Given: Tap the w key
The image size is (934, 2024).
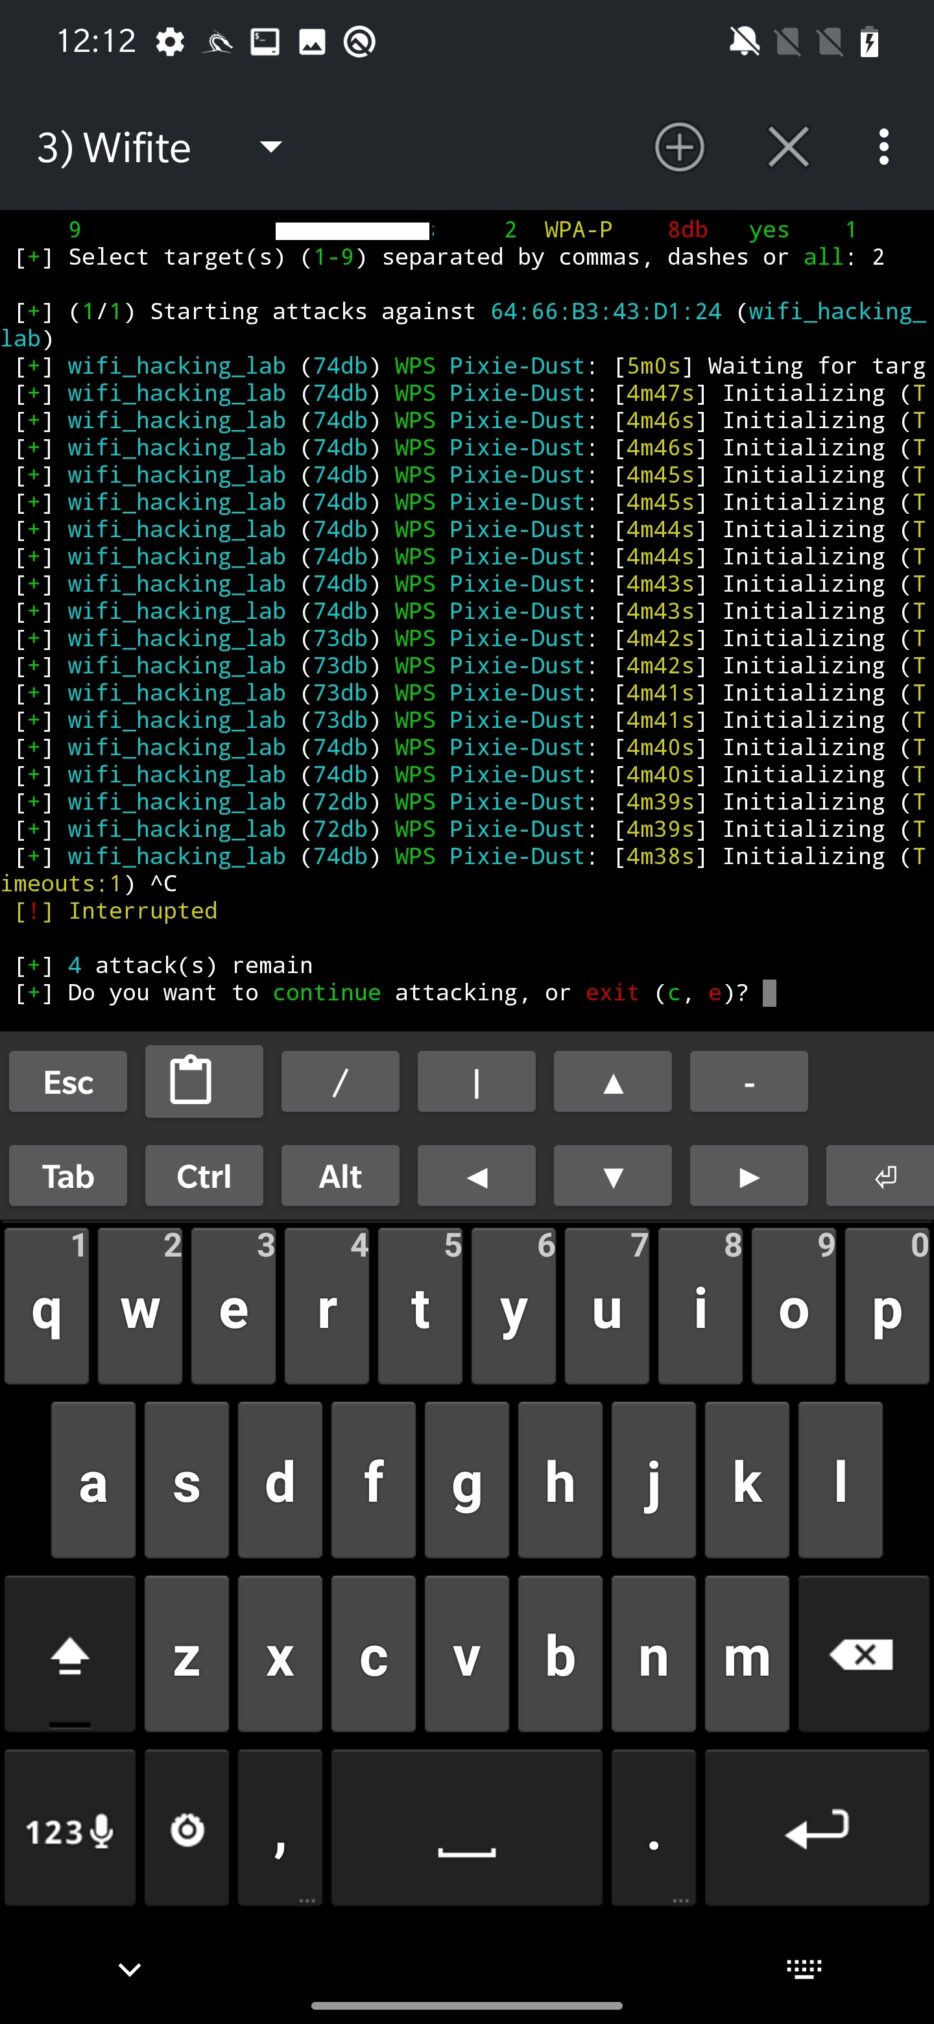Looking at the screenshot, I should (140, 1306).
